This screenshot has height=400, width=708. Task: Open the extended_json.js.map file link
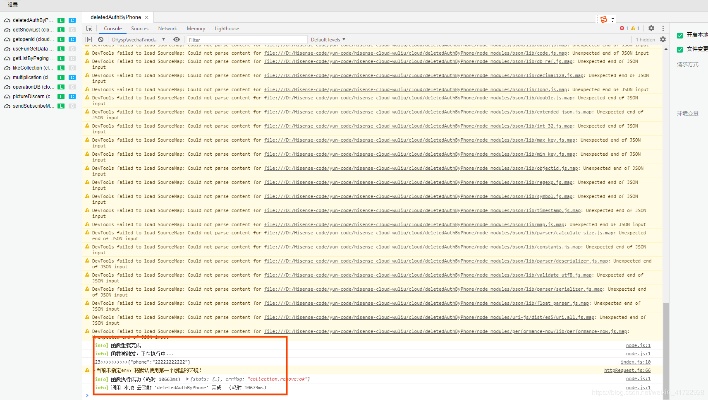point(429,112)
